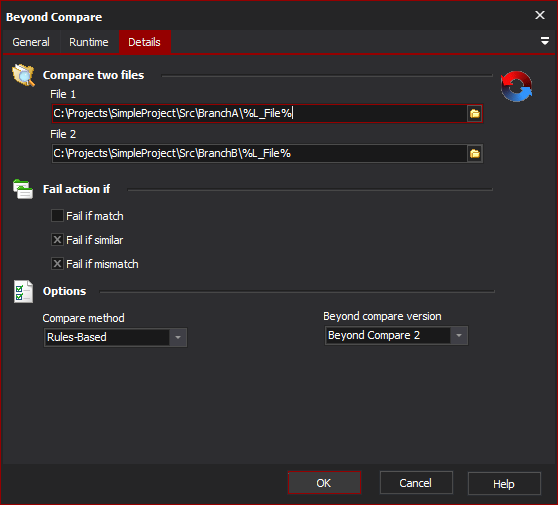Browse for File 2 with folder icon

(x=474, y=154)
